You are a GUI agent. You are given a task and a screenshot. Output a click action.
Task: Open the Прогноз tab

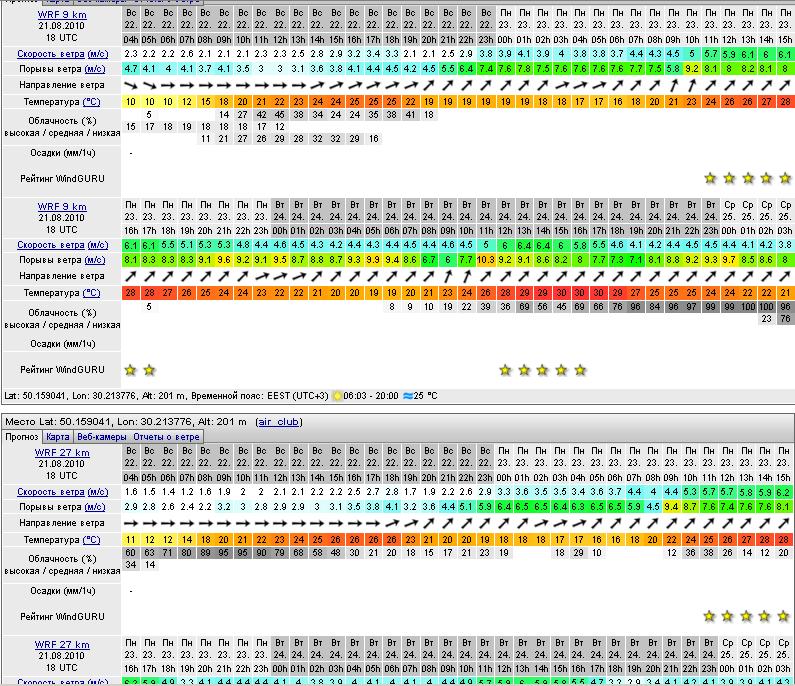tap(22, 437)
